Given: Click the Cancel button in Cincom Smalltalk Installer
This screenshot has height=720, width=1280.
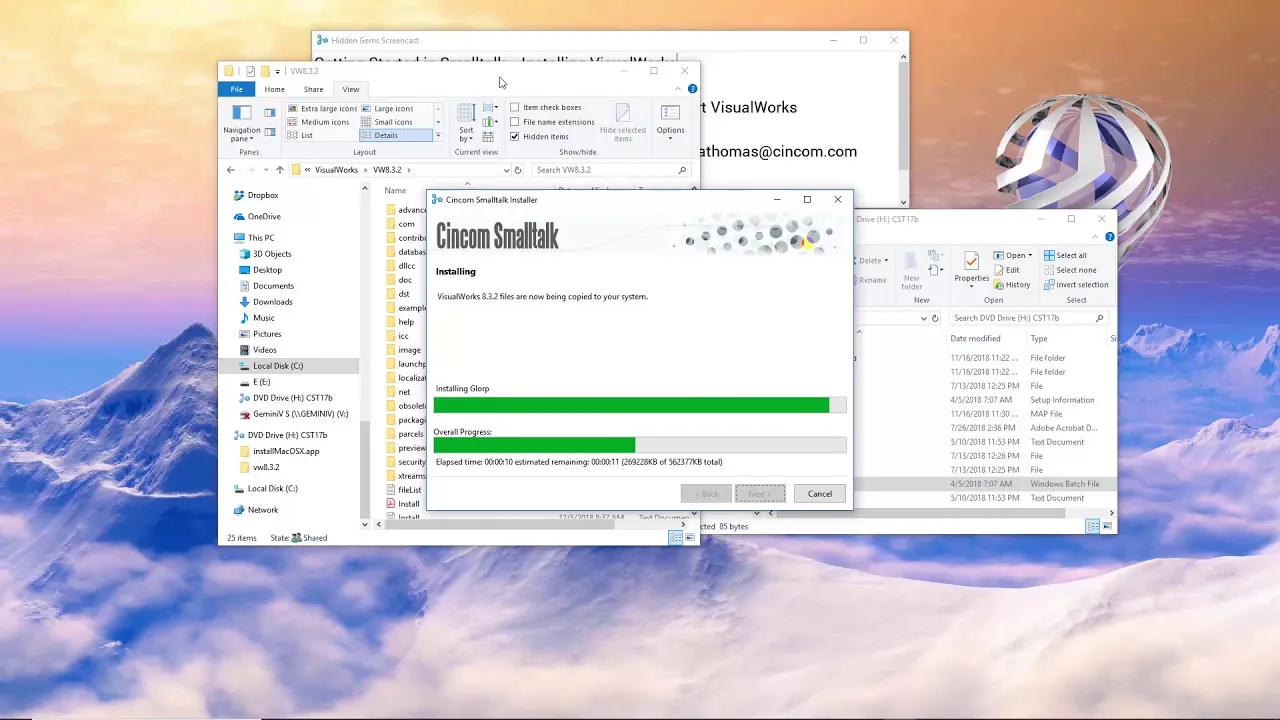Looking at the screenshot, I should coord(819,493).
